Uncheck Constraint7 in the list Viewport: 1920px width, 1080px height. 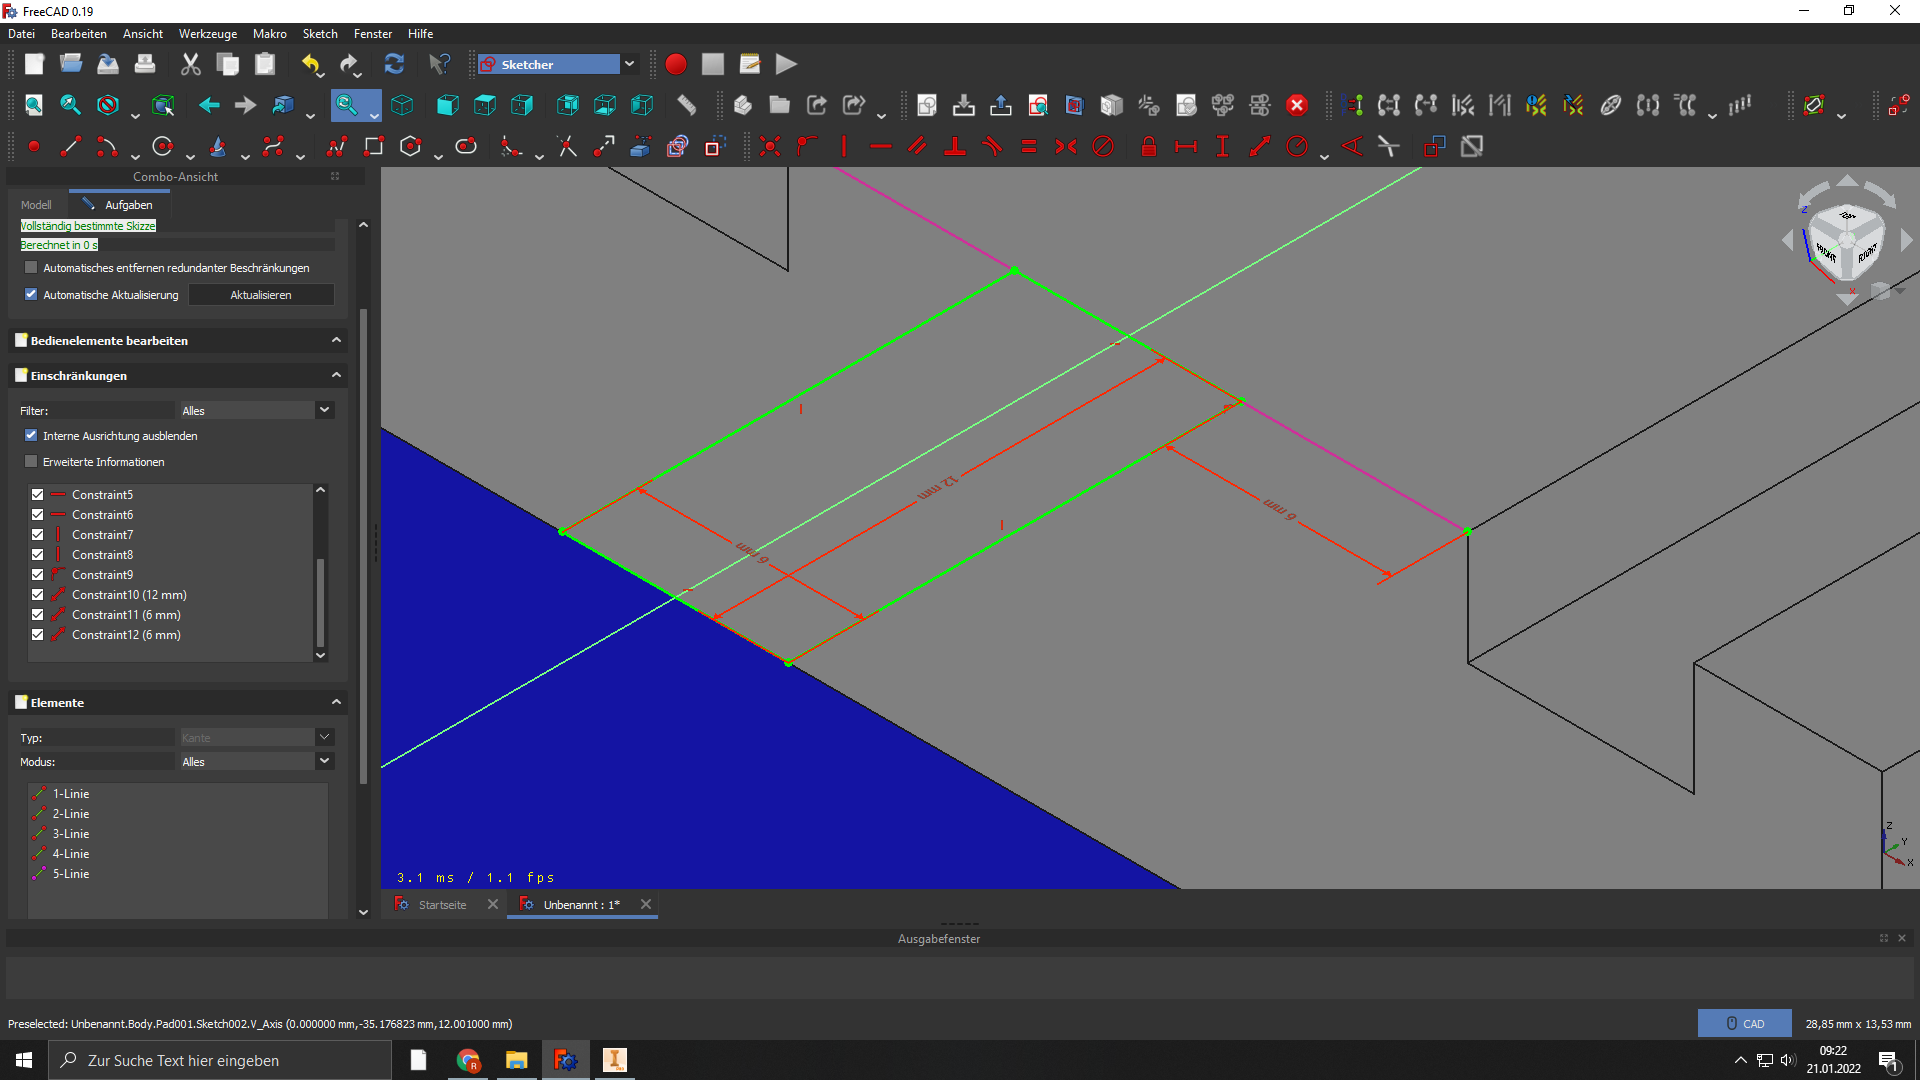click(37, 535)
